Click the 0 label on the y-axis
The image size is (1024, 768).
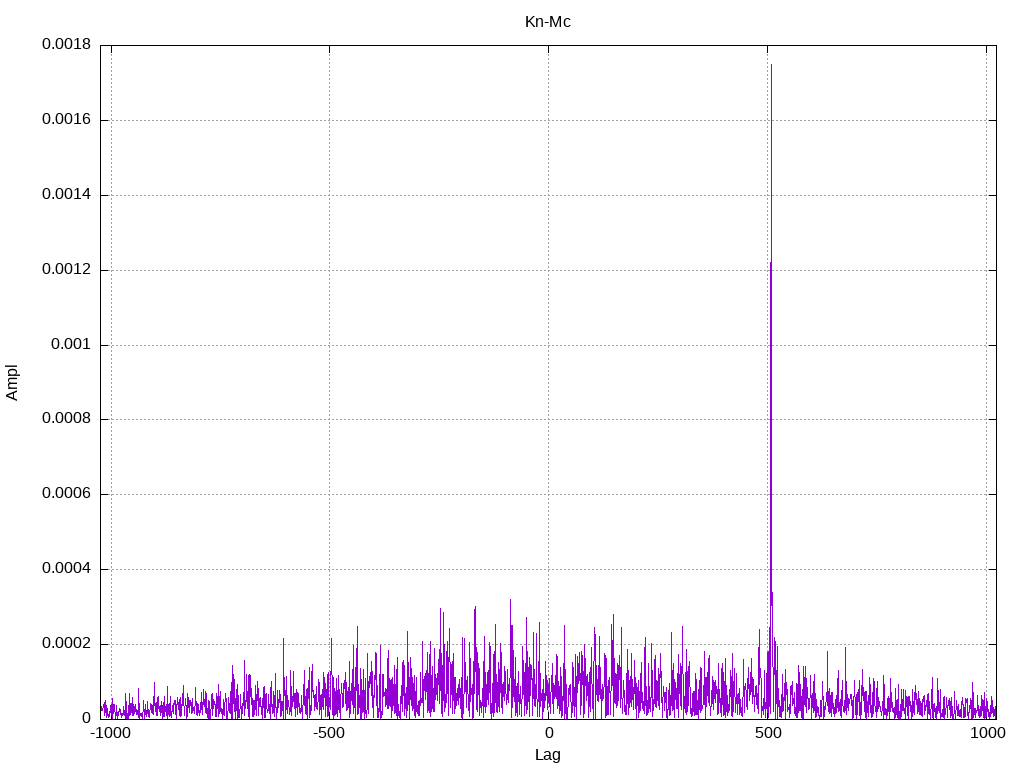pyautogui.click(x=87, y=718)
